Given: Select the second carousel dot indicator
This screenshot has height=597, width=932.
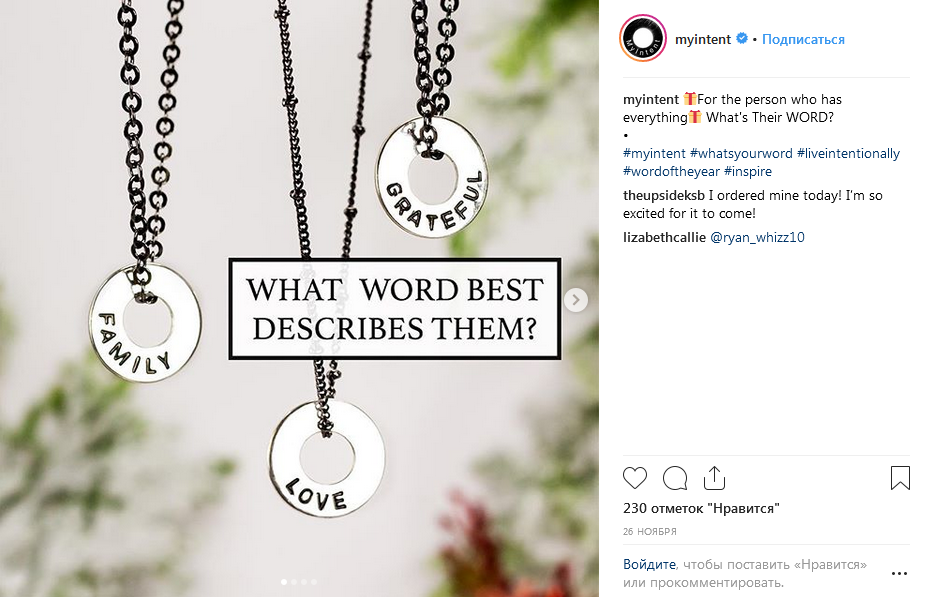Looking at the screenshot, I should pyautogui.click(x=294, y=582).
